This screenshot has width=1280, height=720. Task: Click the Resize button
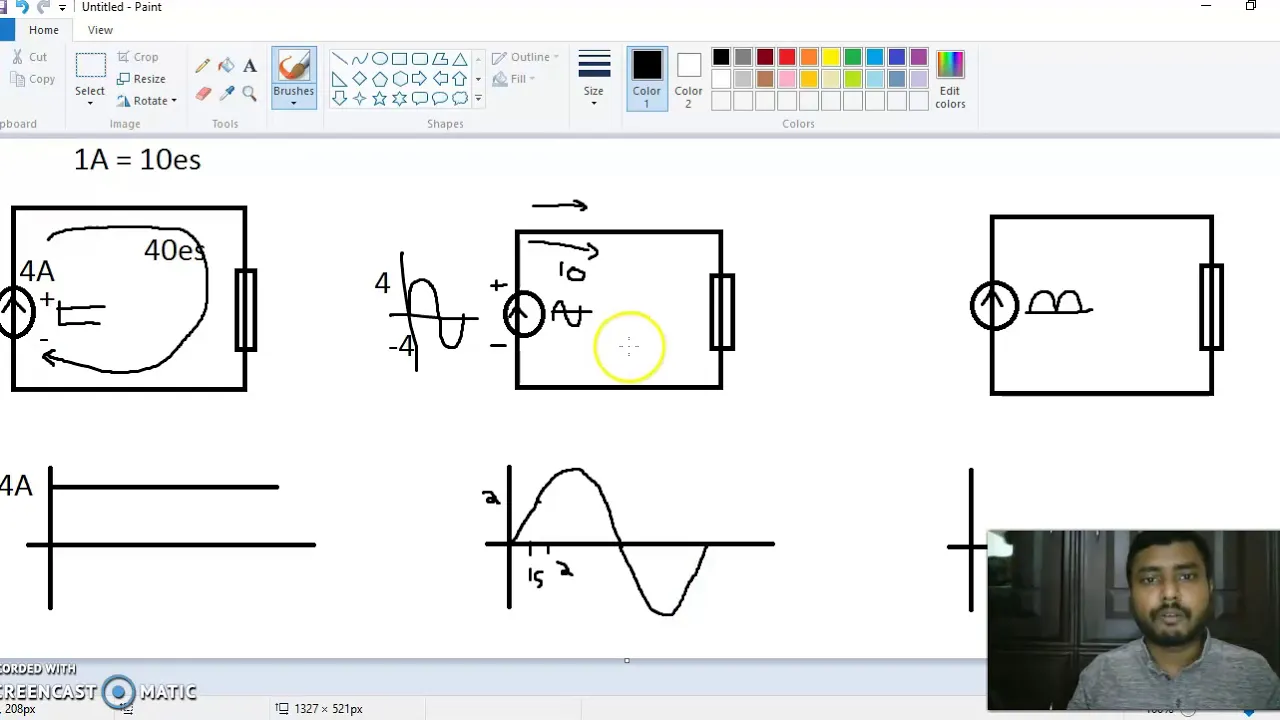coord(141,79)
